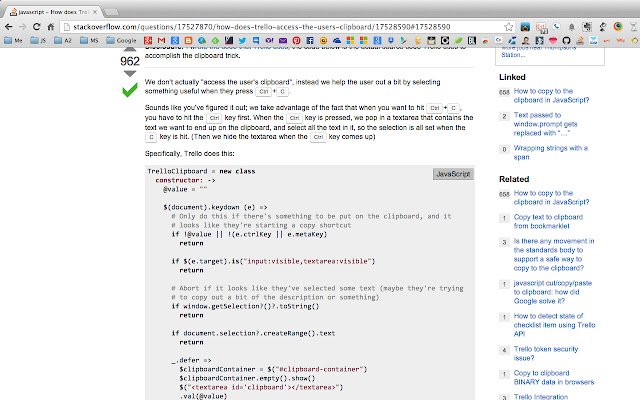The width and height of the screenshot is (640, 400).
Task: Reload the Stack Overflow page
Action: coord(36,27)
